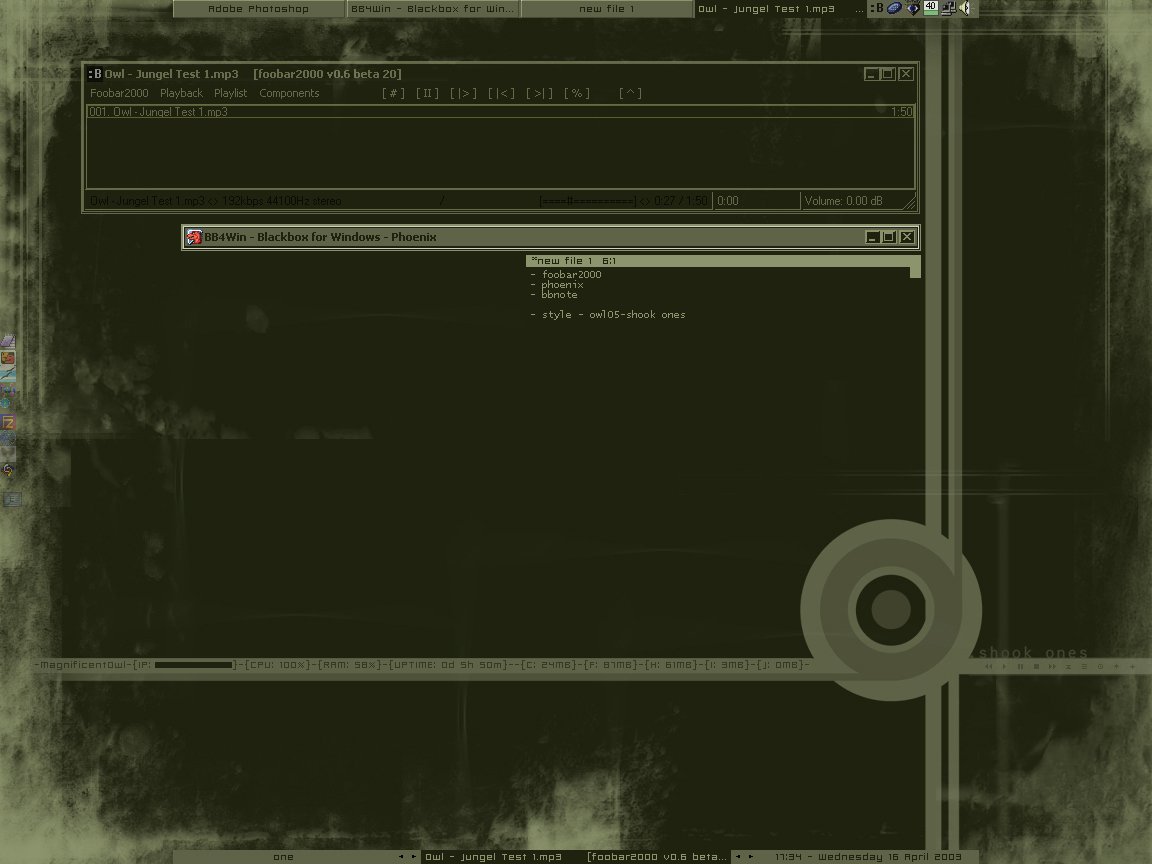Click the BBNote scrollbar thumb
Image resolution: width=1152 pixels, height=864 pixels.
tap(915, 272)
